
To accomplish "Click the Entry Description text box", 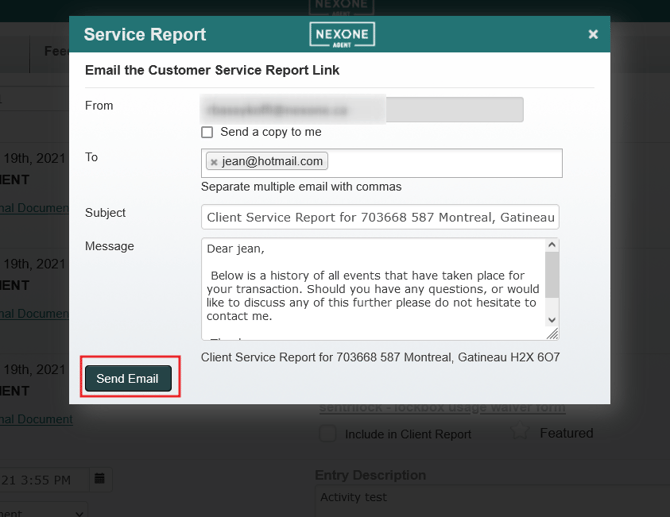I will [490, 498].
